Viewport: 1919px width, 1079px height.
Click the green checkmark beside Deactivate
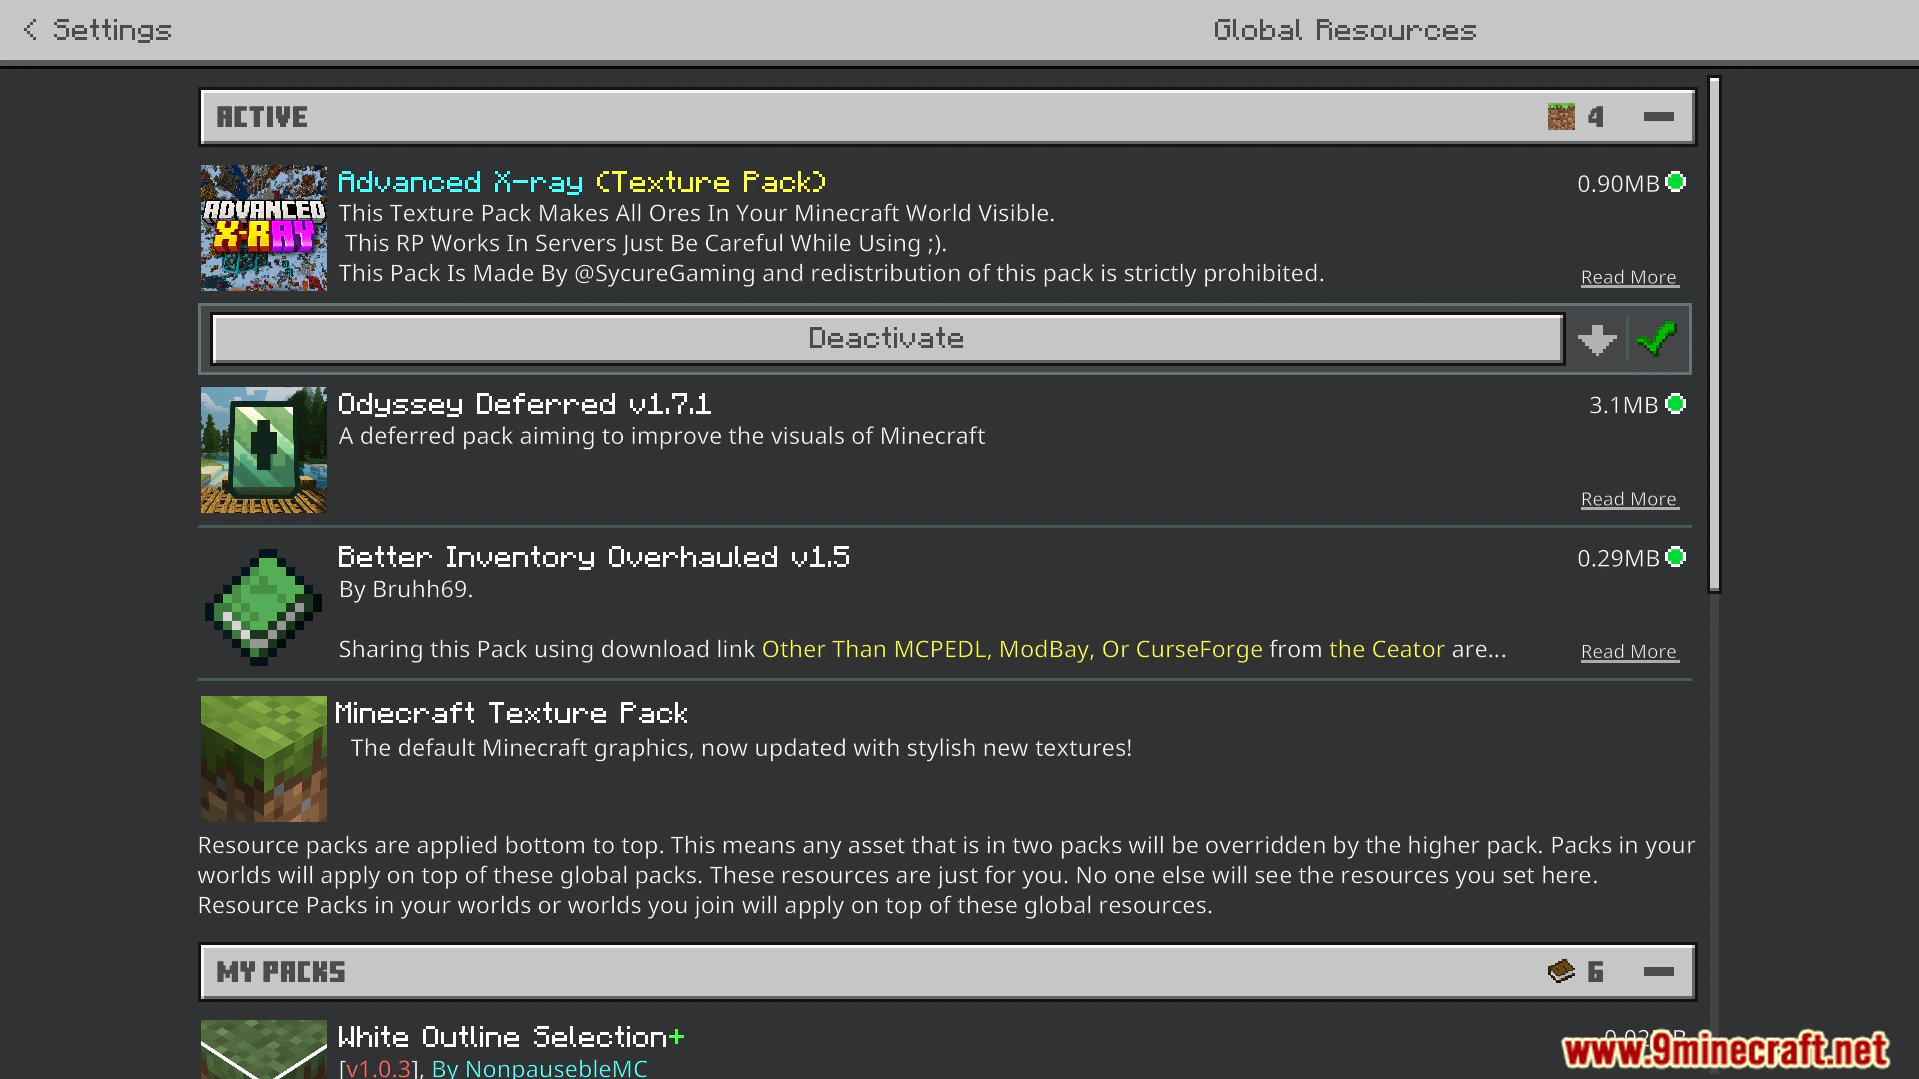point(1657,339)
